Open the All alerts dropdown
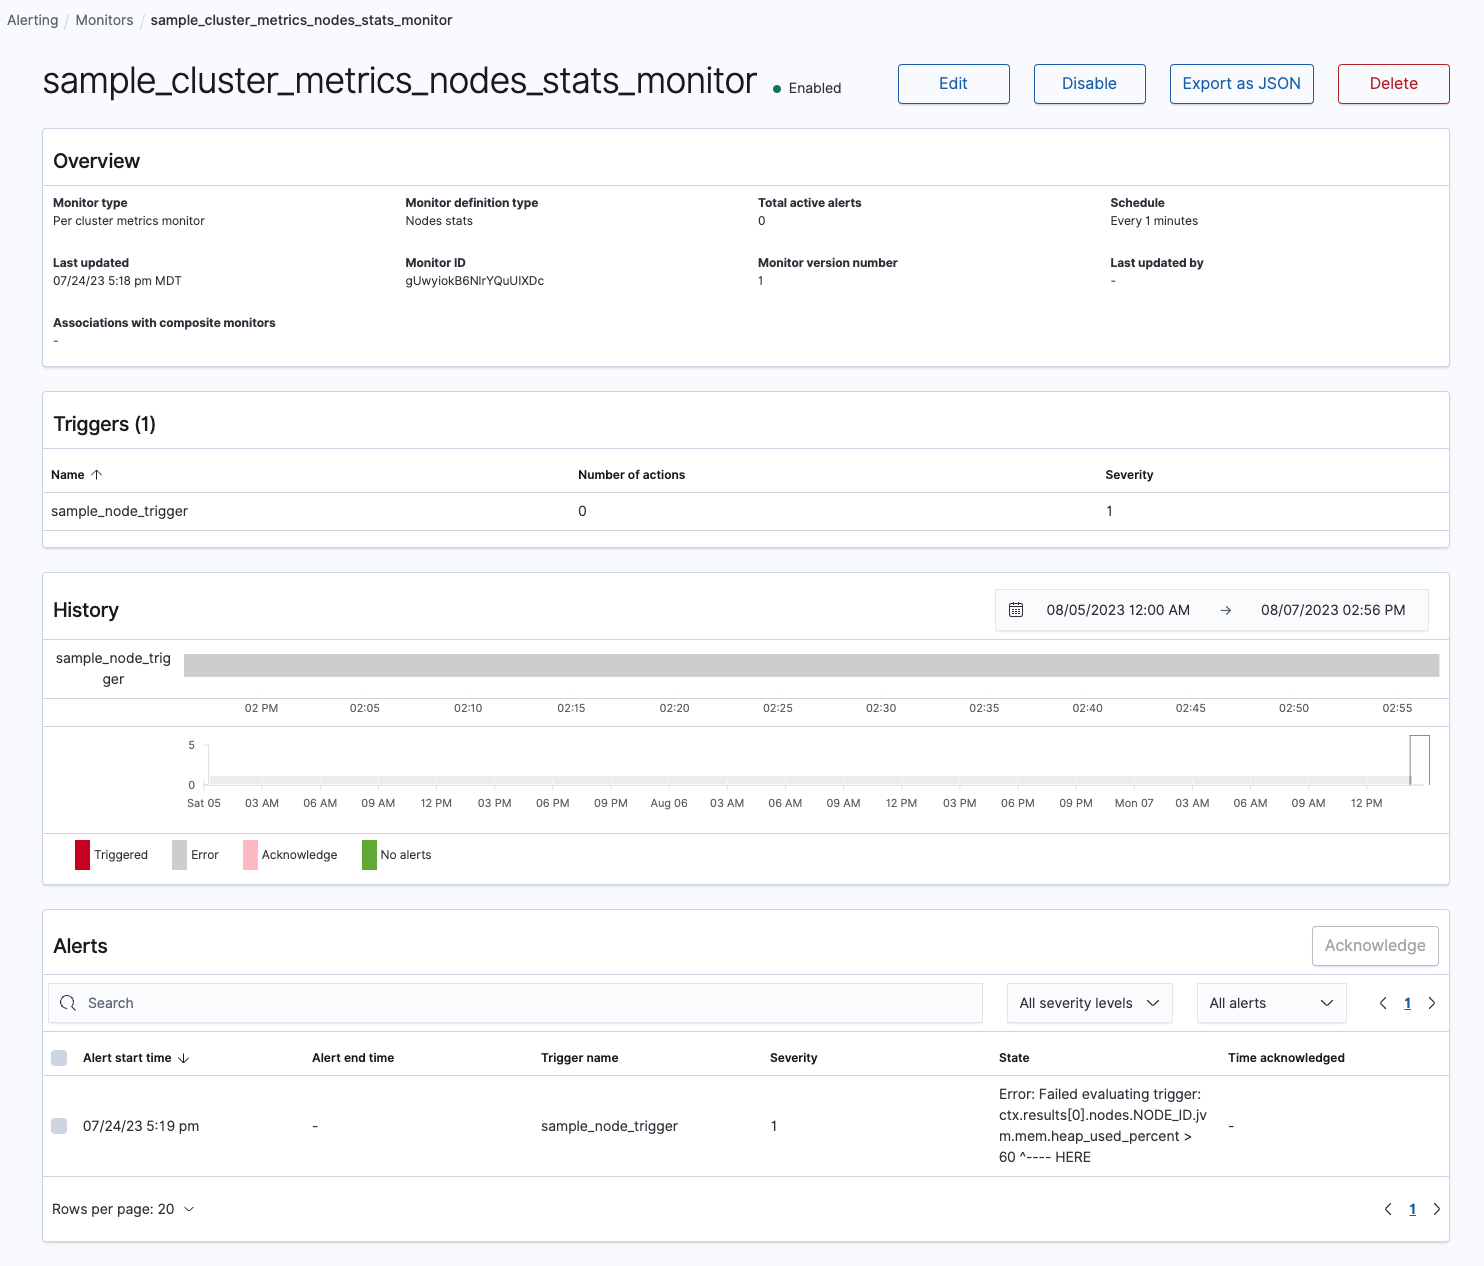The image size is (1484, 1266). (1271, 1002)
